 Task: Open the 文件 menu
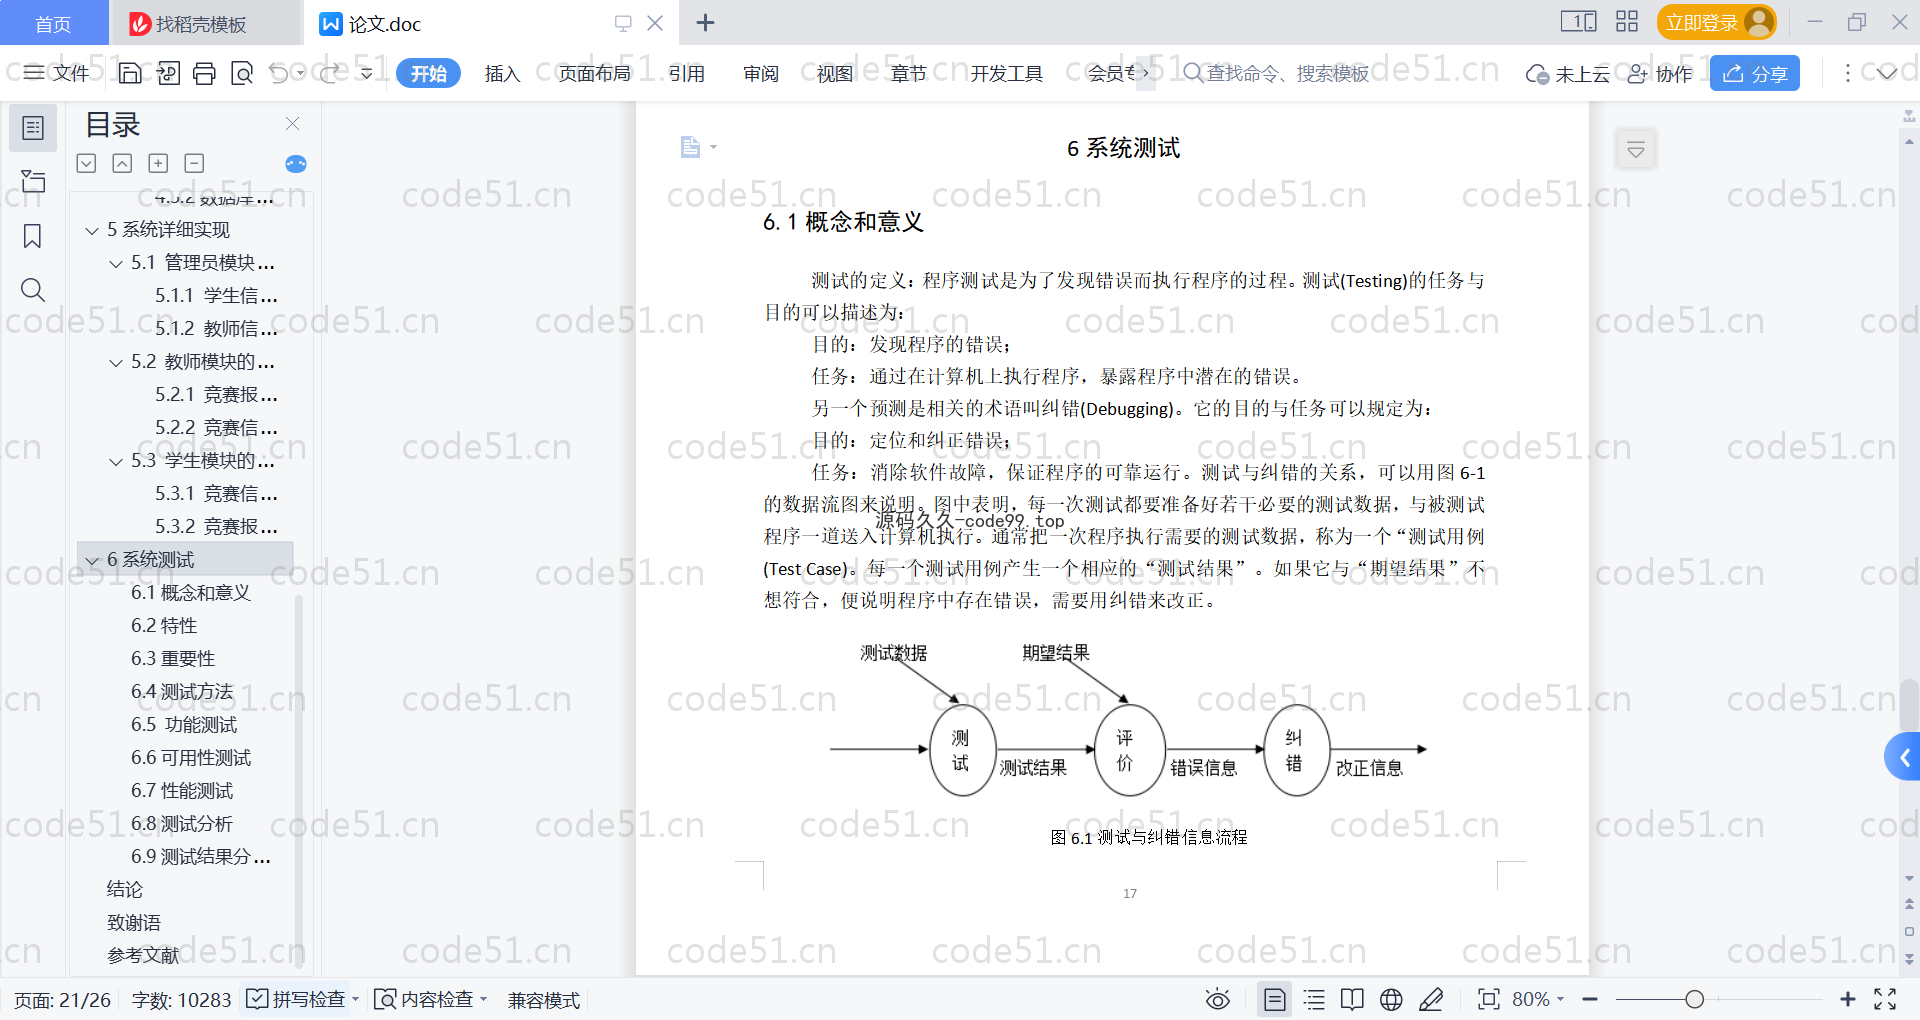pyautogui.click(x=57, y=73)
